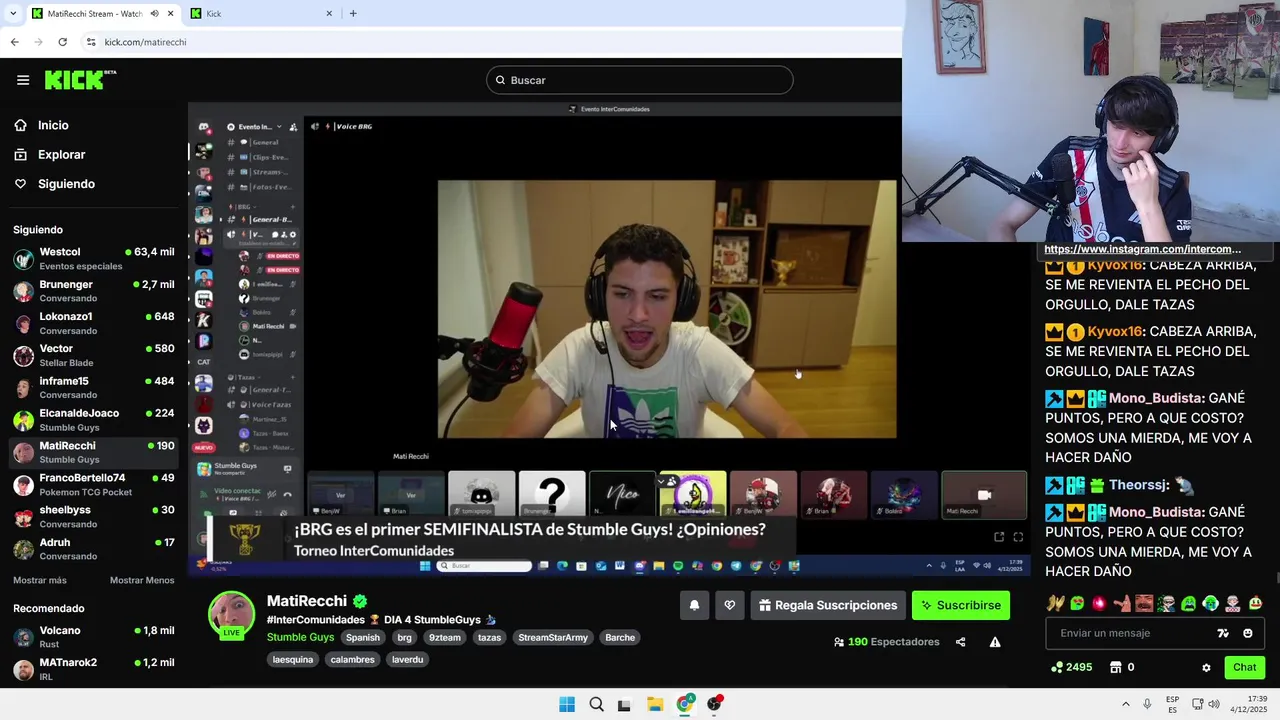Screen dimensions: 1280x720
Task: Open File Explorer from taskbar
Action: [x=655, y=704]
